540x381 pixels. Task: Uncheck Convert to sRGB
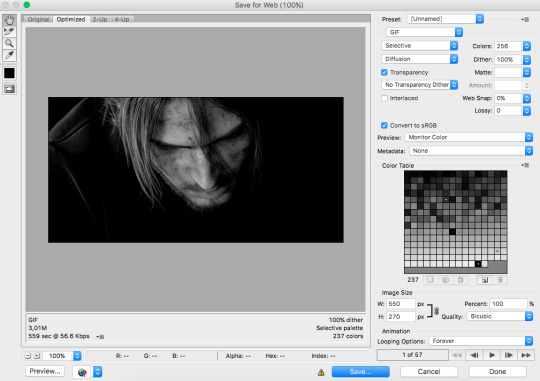coord(384,125)
